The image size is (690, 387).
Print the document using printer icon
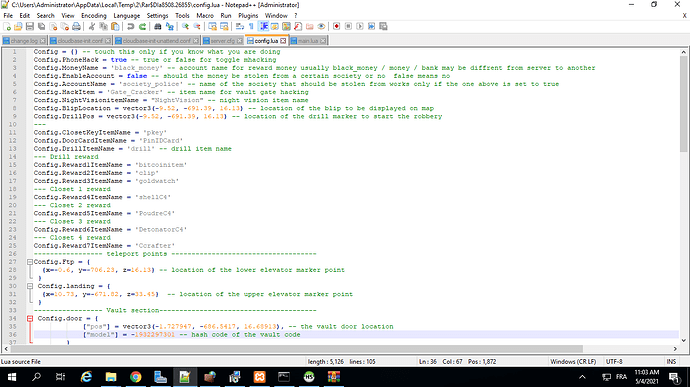76,26
